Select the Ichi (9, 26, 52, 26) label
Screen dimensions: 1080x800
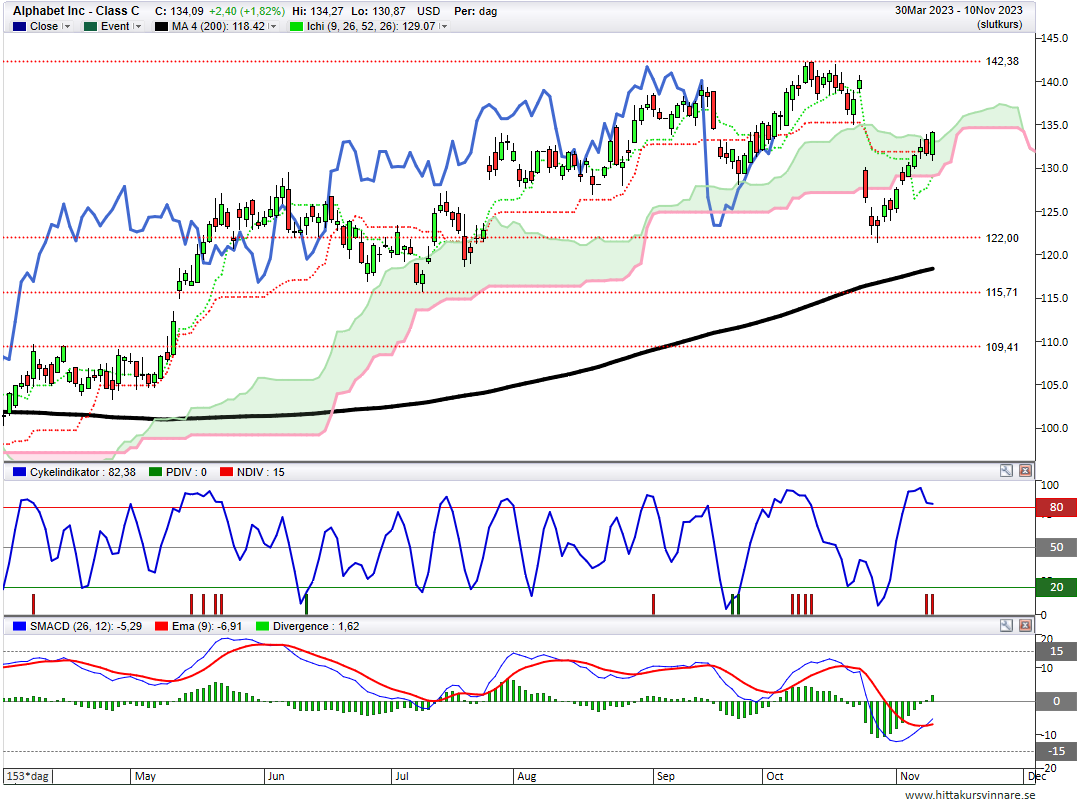[x=371, y=26]
